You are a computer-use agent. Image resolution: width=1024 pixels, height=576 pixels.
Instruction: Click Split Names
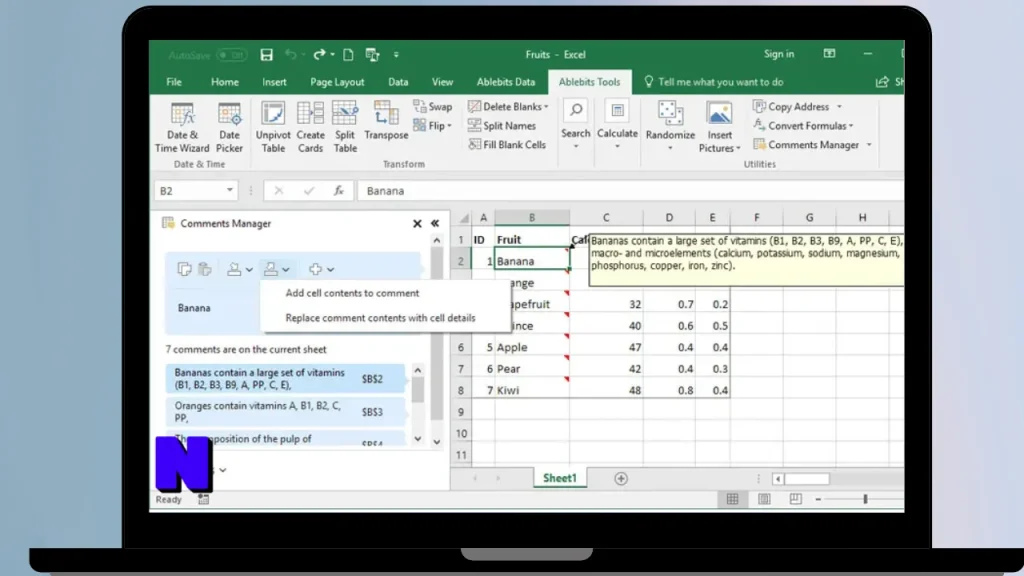502,125
